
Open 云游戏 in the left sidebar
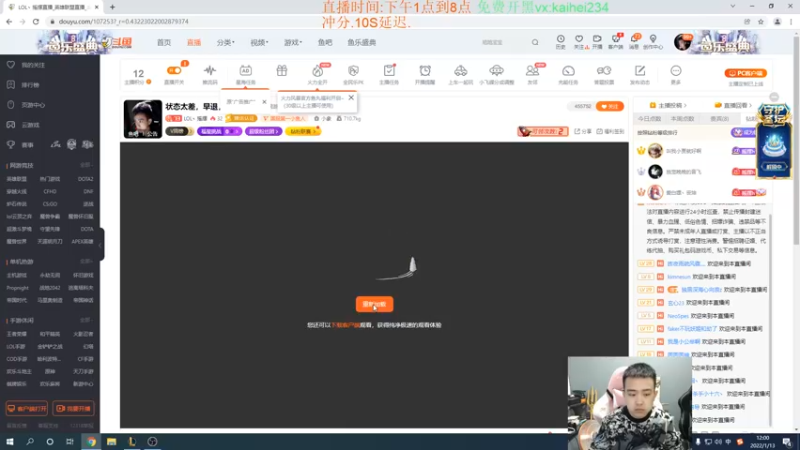[31, 125]
